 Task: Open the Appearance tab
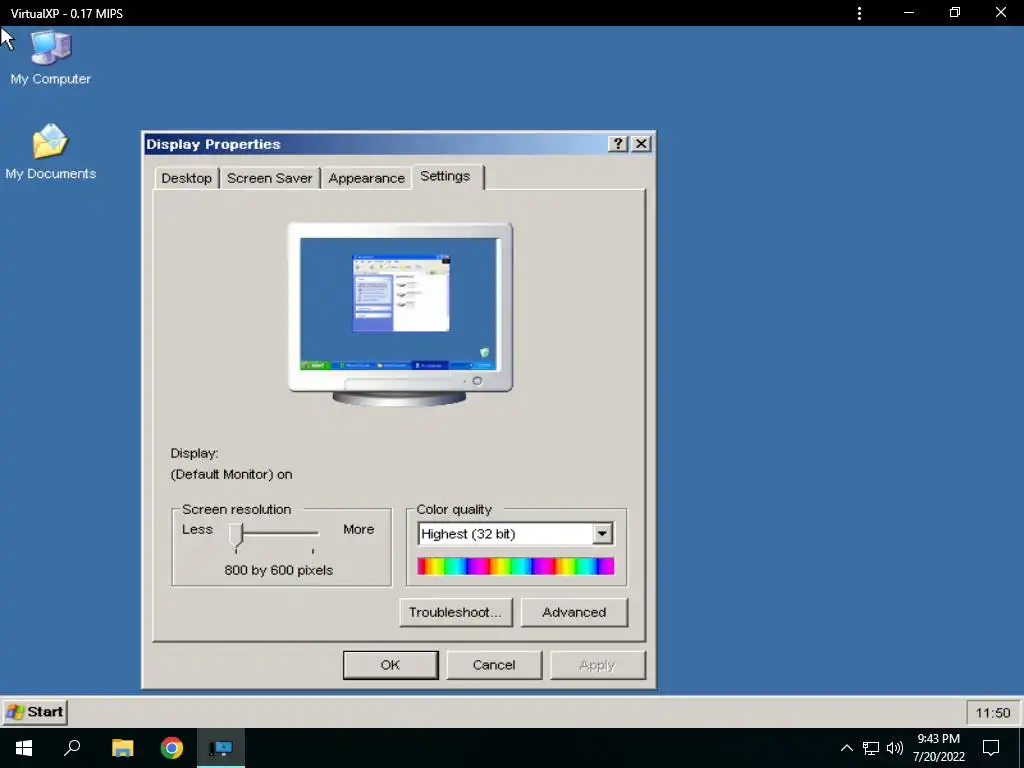tap(366, 178)
